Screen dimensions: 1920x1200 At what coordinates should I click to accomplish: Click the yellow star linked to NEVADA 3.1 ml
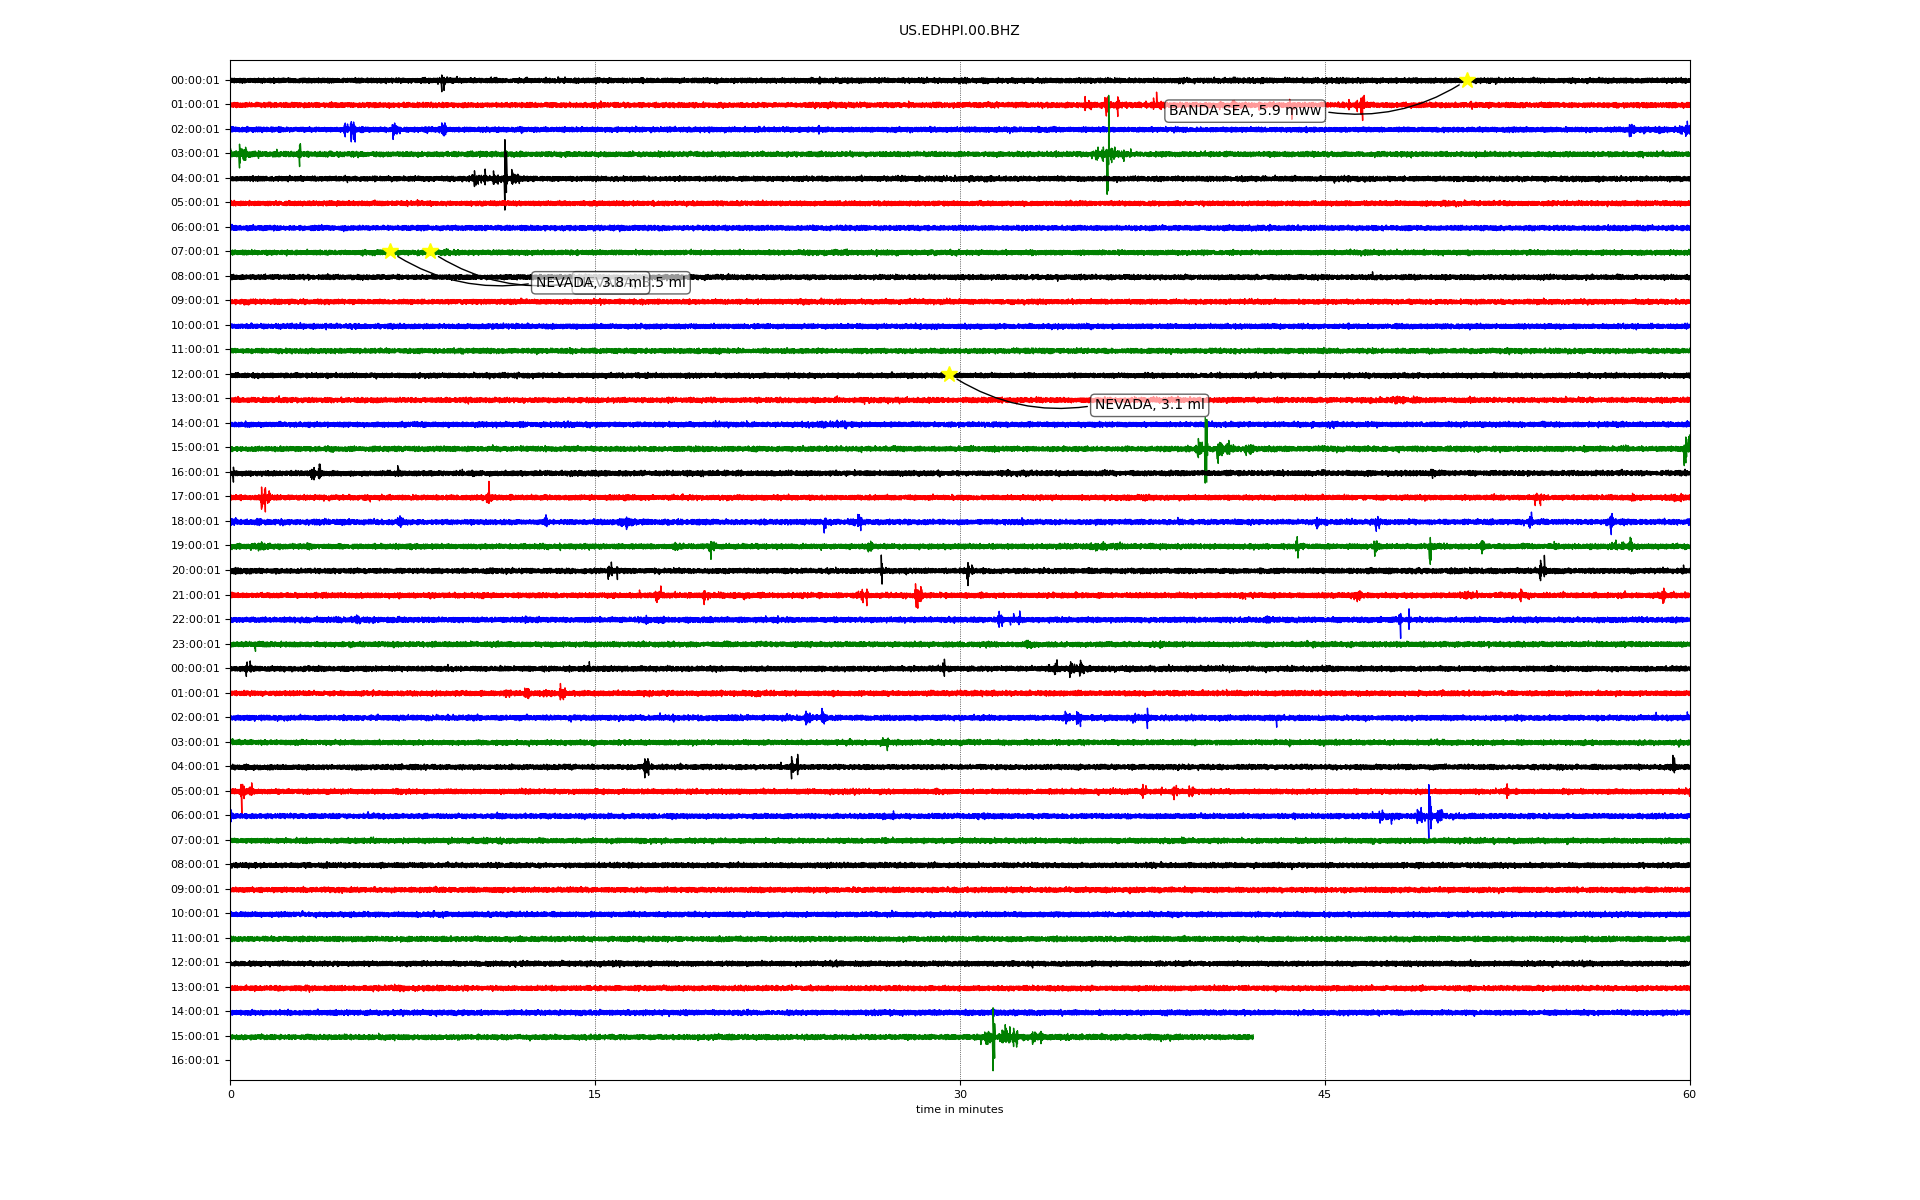949,375
